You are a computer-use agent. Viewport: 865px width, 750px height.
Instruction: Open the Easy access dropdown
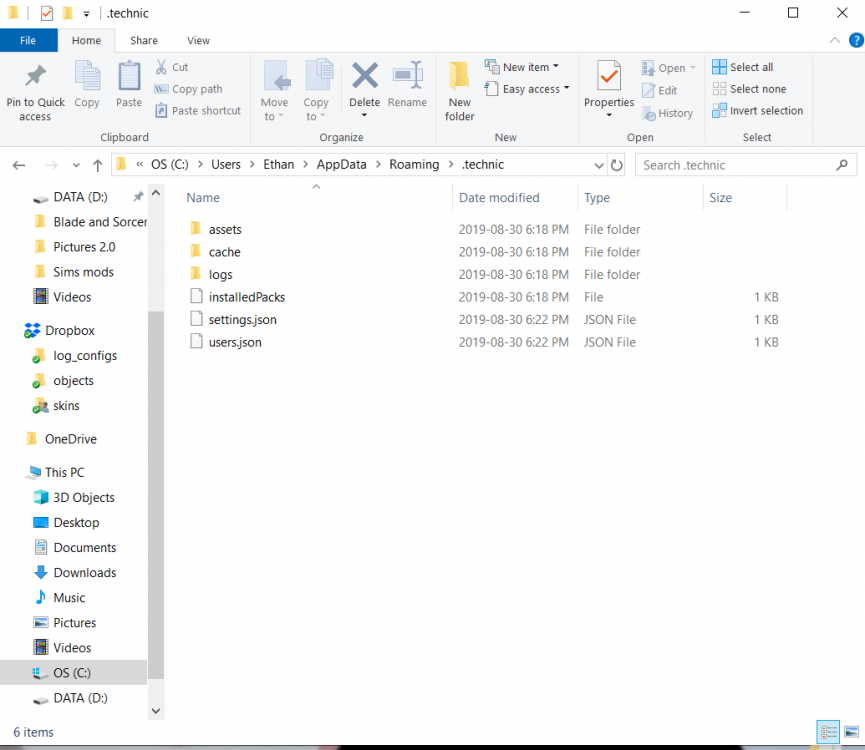tap(527, 89)
